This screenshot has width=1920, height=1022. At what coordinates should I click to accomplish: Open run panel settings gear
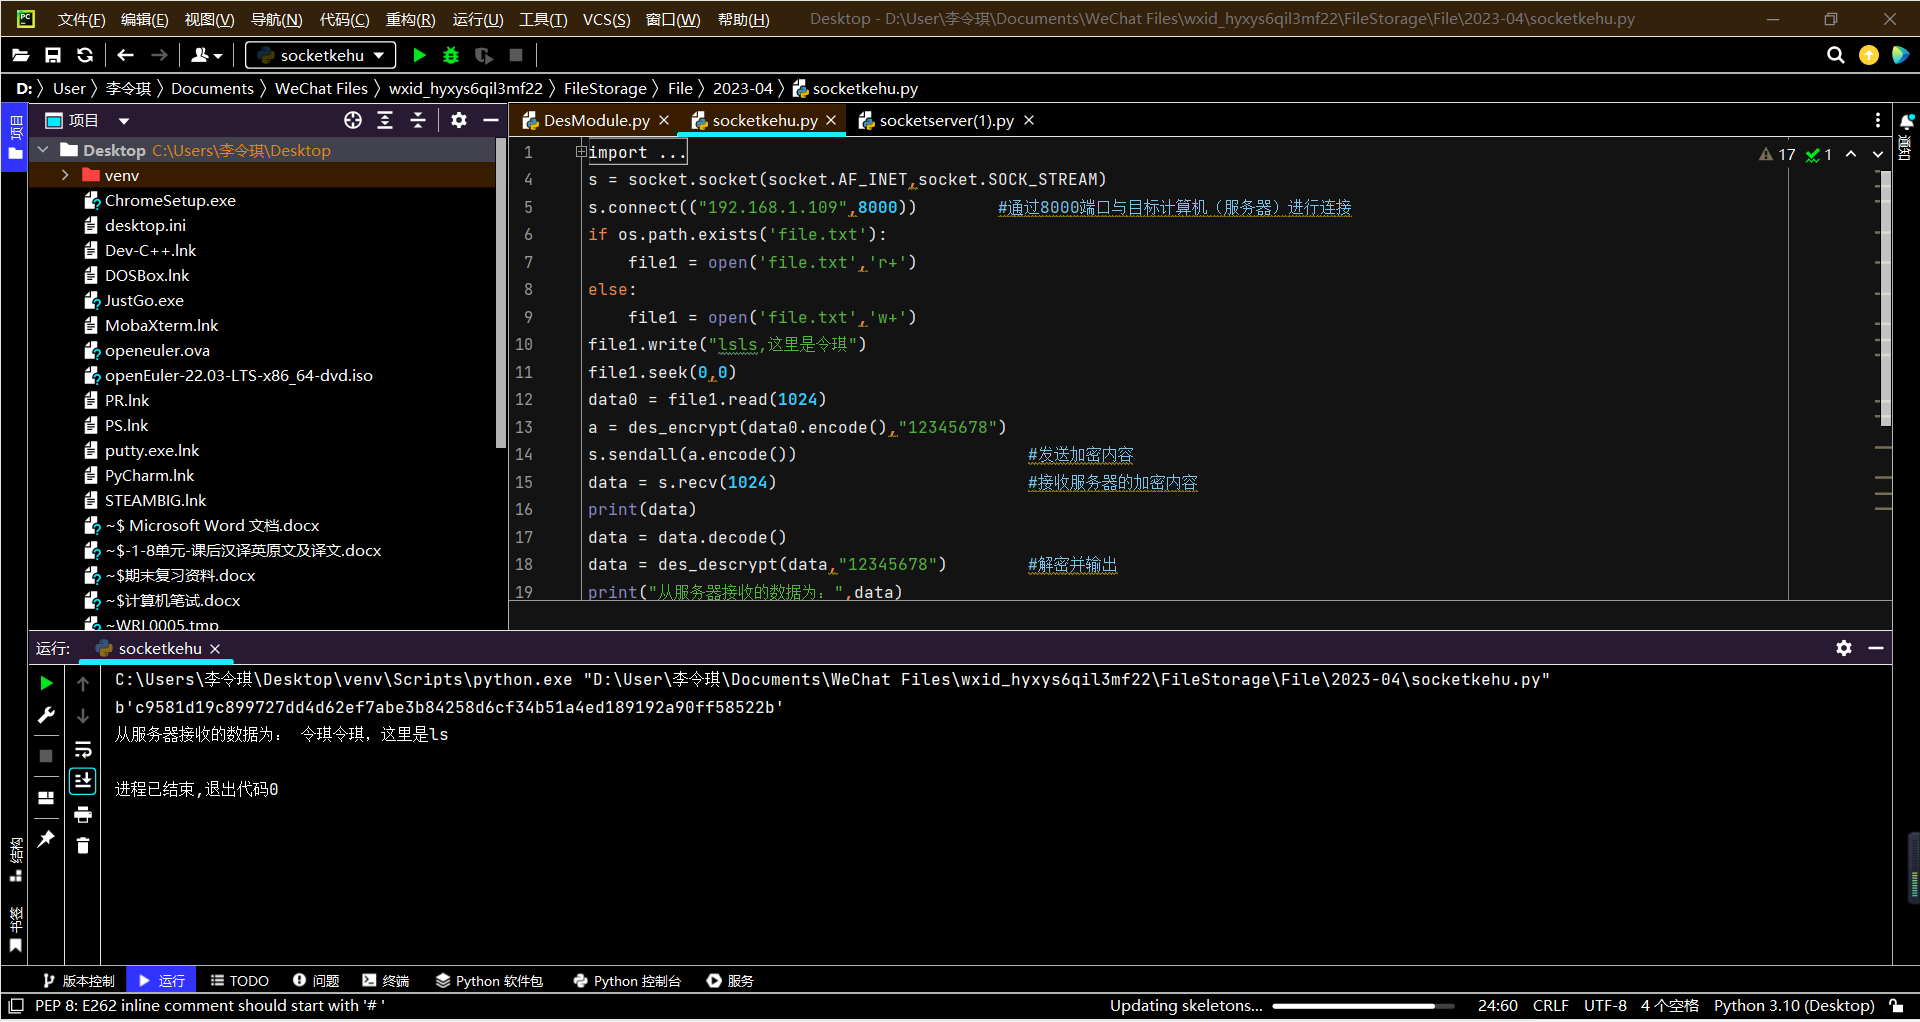pos(1843,648)
